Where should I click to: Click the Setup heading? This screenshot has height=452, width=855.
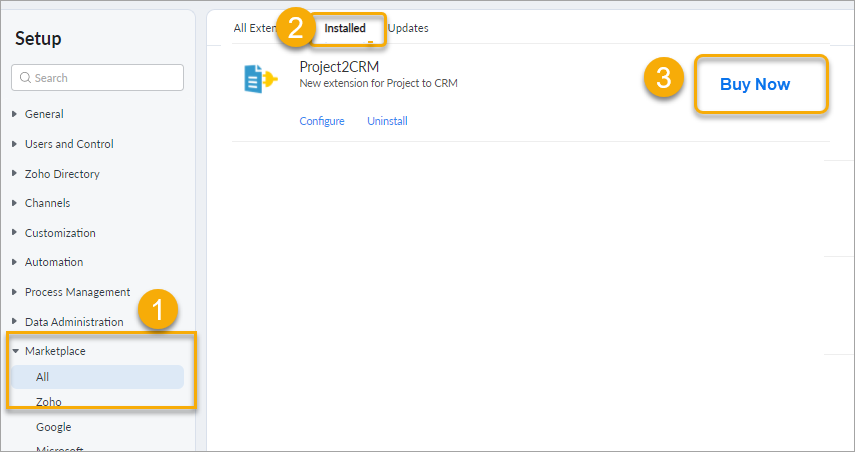38,39
